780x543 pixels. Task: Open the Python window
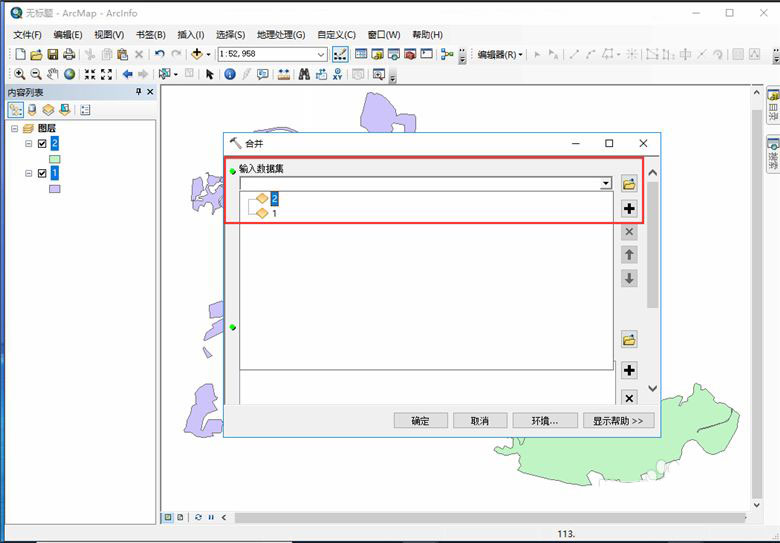coord(426,54)
